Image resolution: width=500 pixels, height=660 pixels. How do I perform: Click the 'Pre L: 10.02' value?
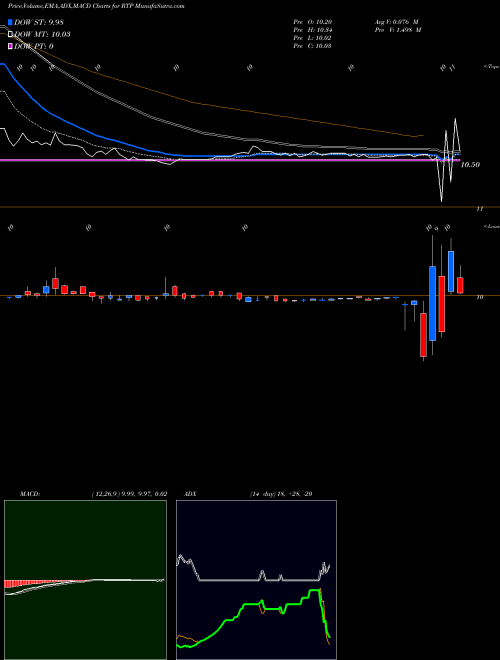coord(312,38)
